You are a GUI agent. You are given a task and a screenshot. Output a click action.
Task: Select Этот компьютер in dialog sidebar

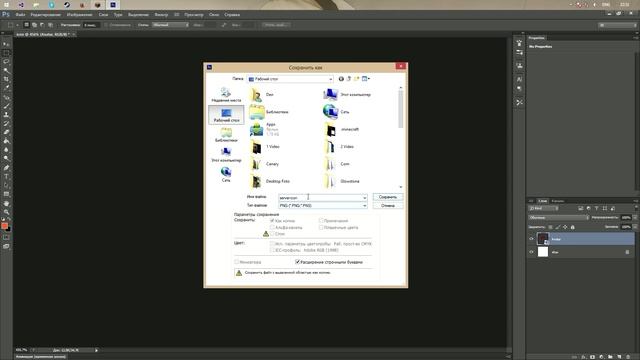[226, 155]
